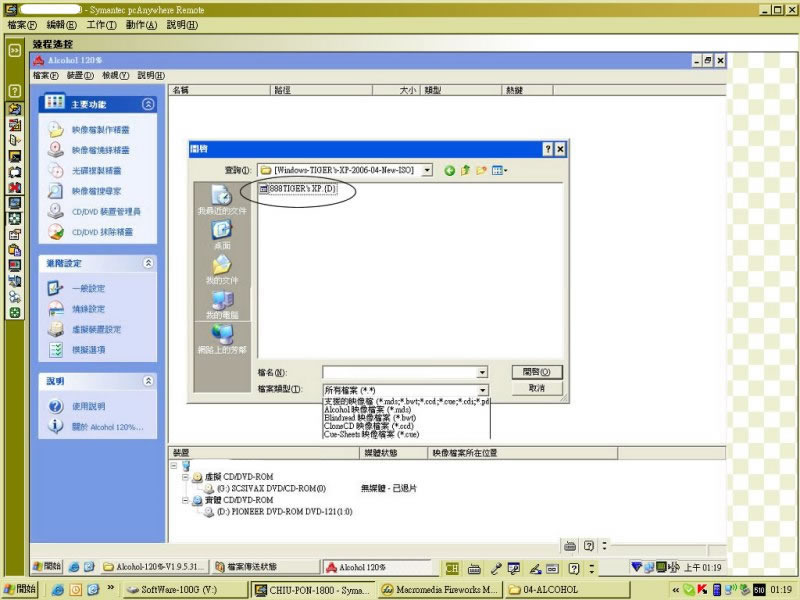The height and width of the screenshot is (600, 800).
Task: Open CD/DVD 裝置管理員 in Alcohol sidebar
Action: (x=106, y=212)
